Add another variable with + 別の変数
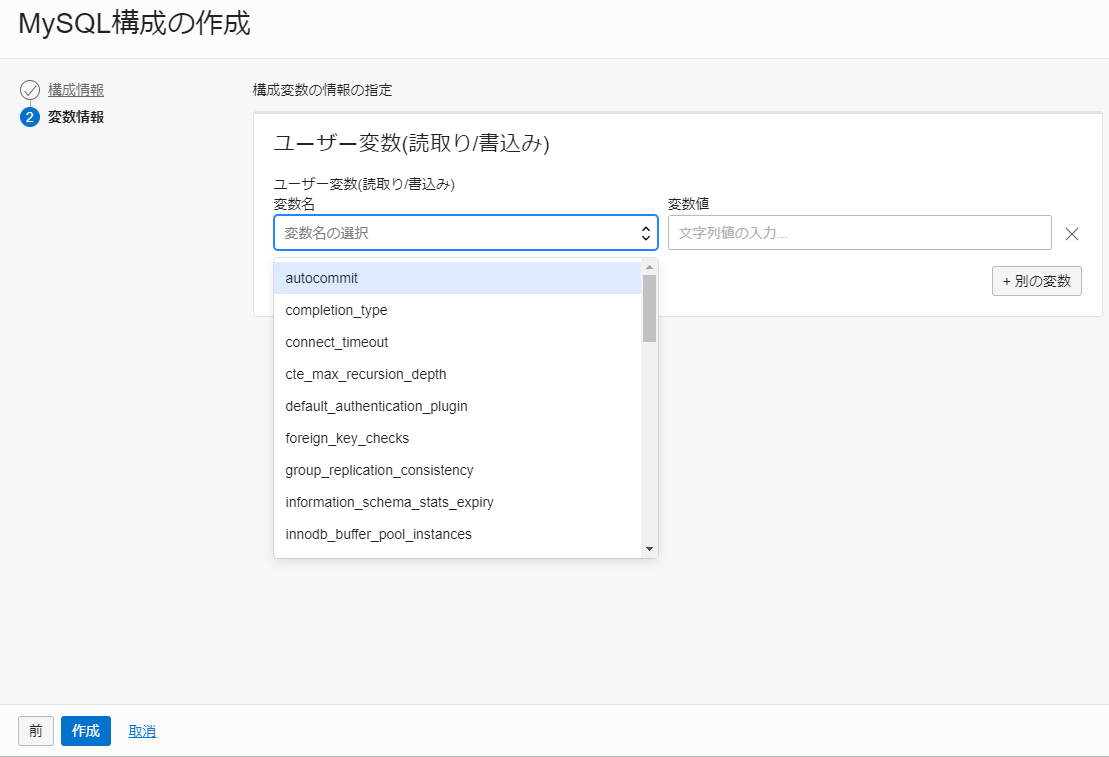1109x757 pixels. pyautogui.click(x=1036, y=281)
